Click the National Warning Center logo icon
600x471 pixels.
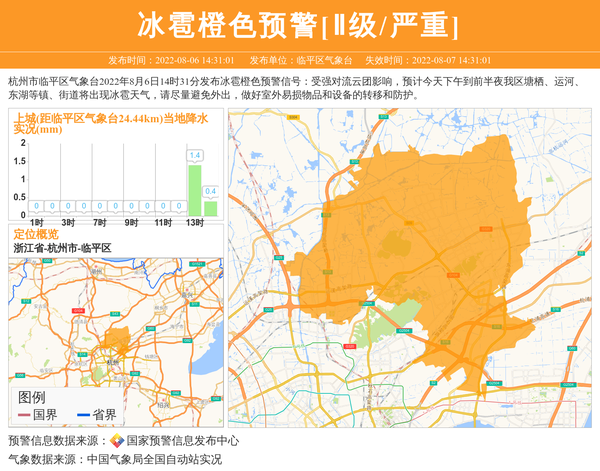116,441
